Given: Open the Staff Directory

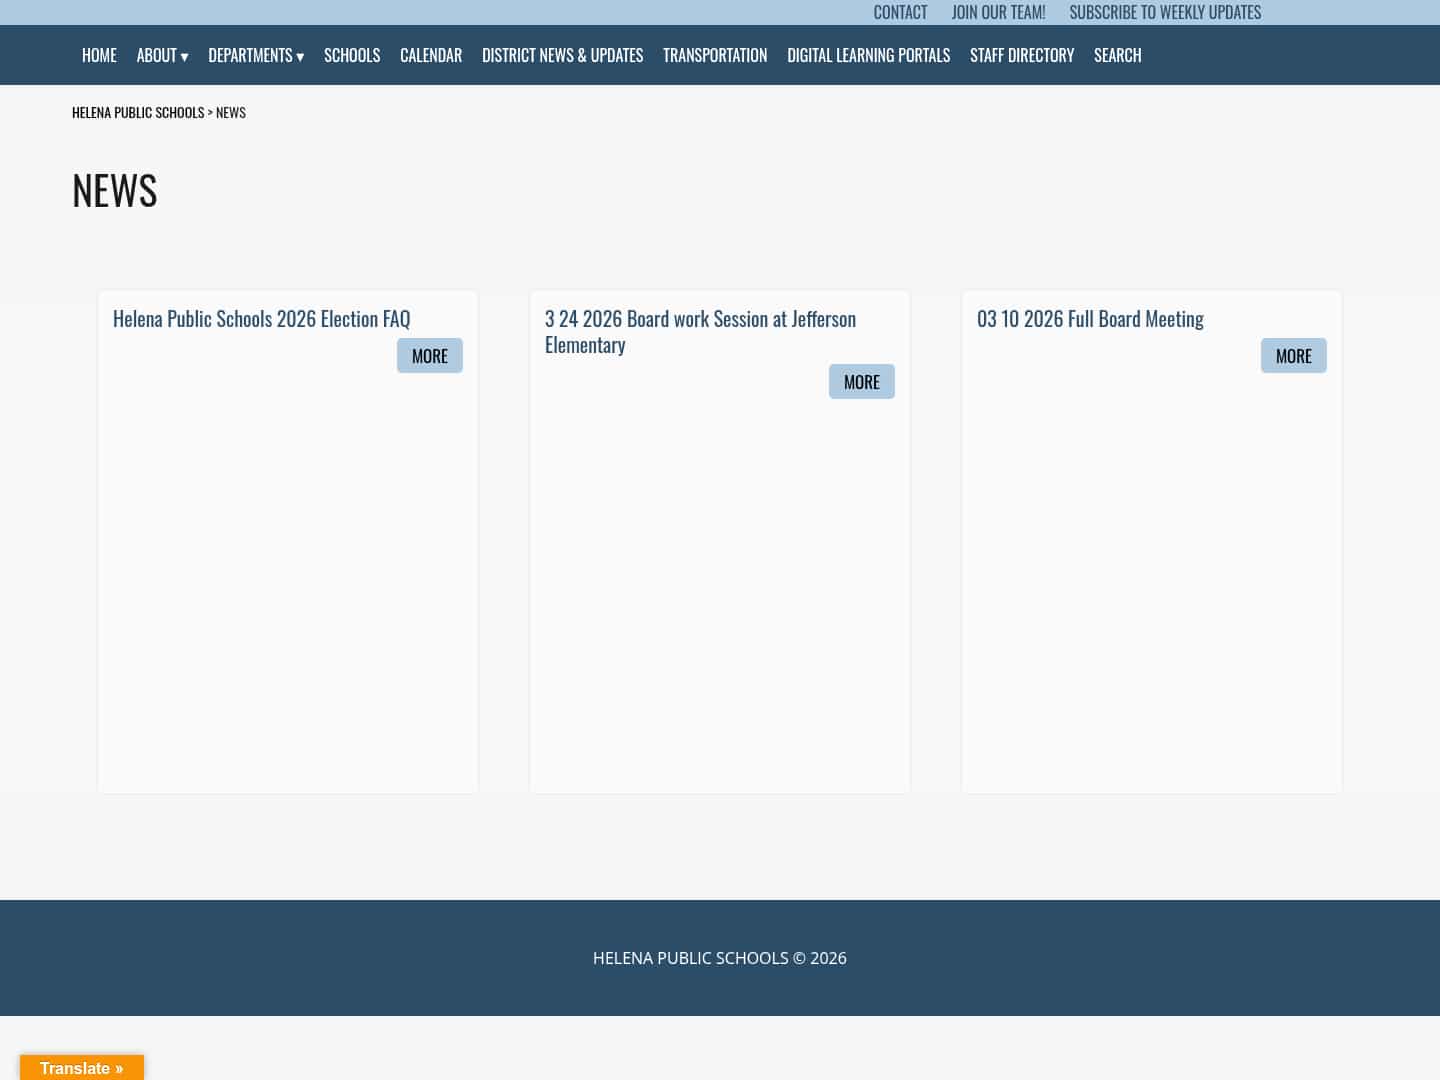Looking at the screenshot, I should pyautogui.click(x=1022, y=55).
